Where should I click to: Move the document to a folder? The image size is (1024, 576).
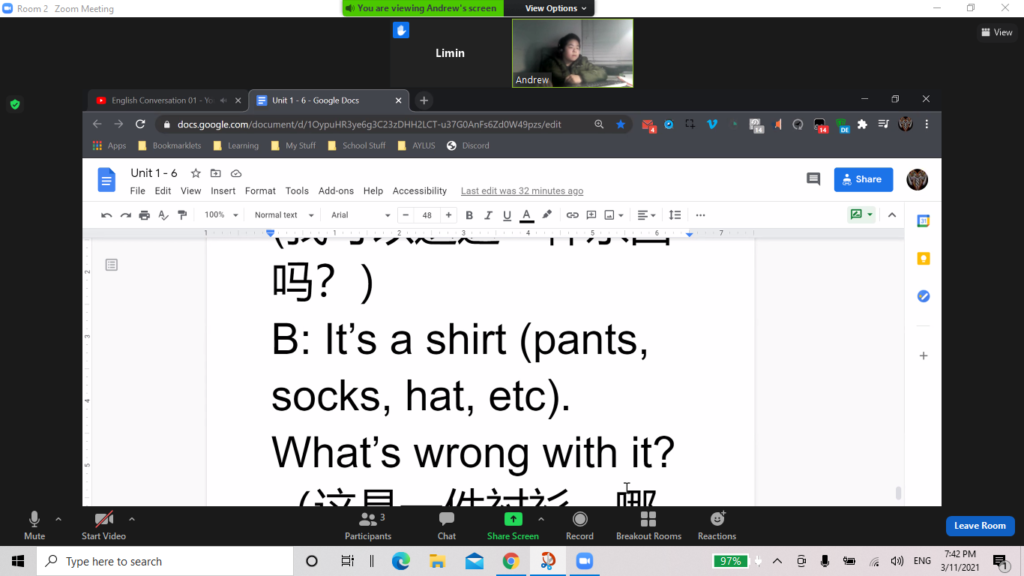coord(216,173)
